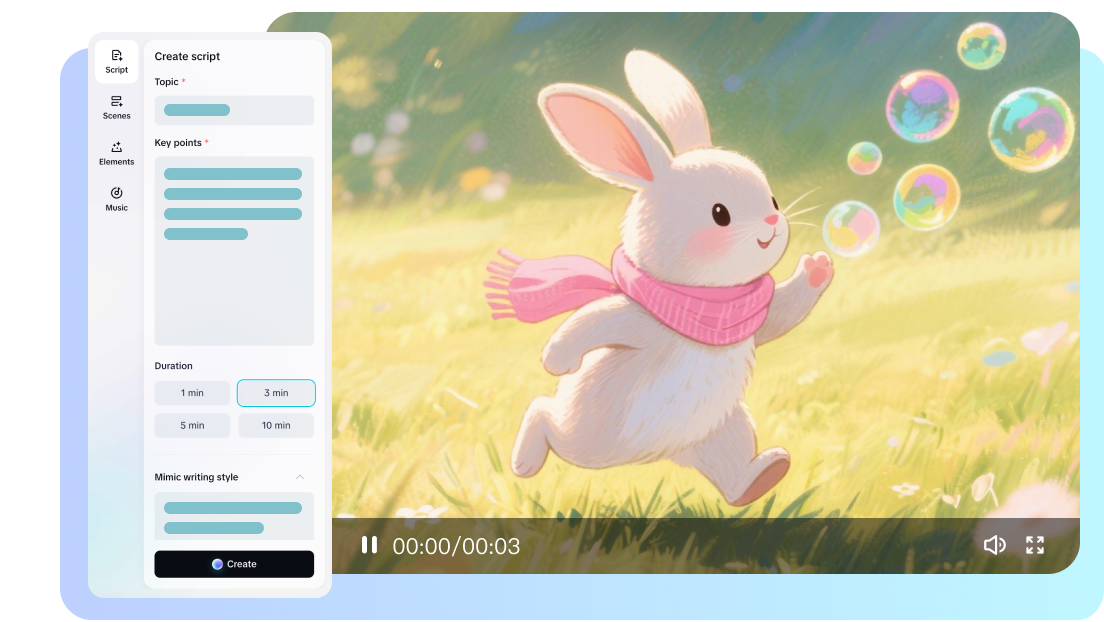
Task: Click the speaker icon in the video player
Action: (x=995, y=544)
